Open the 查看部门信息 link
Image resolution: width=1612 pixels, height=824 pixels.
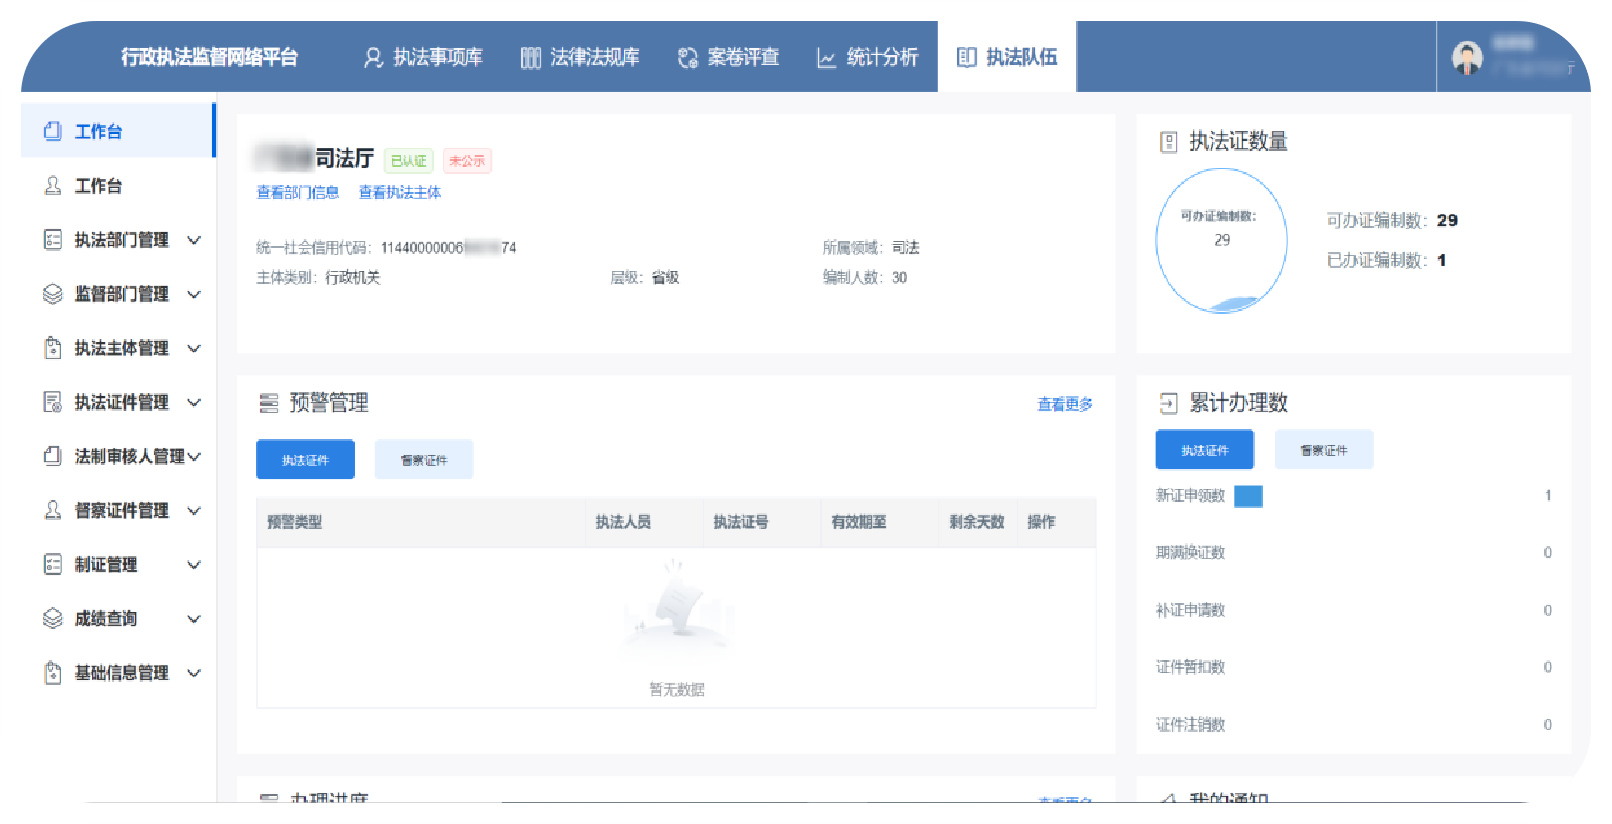(x=298, y=192)
